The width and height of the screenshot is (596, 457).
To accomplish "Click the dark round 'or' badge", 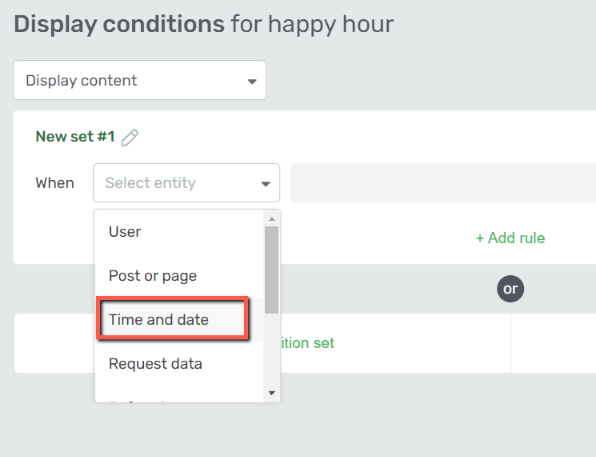I will [x=510, y=289].
